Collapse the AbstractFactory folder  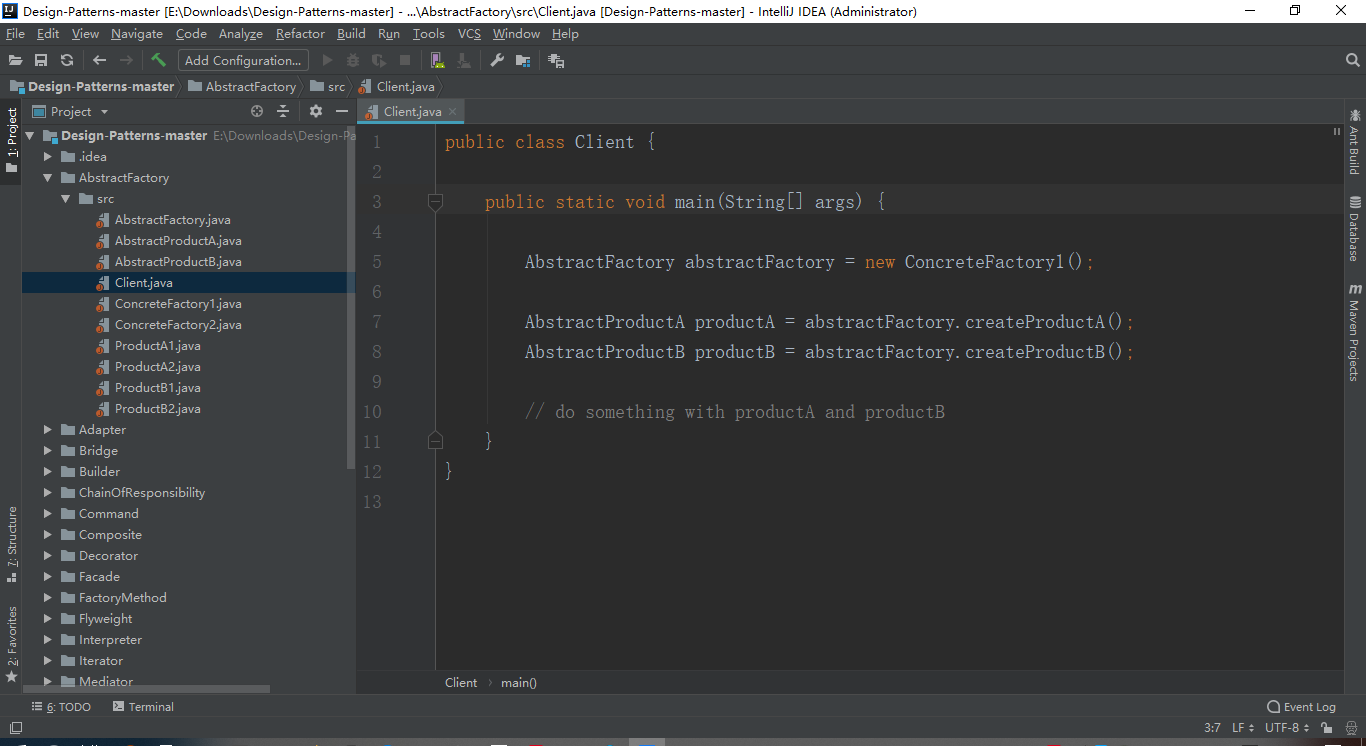click(x=47, y=178)
